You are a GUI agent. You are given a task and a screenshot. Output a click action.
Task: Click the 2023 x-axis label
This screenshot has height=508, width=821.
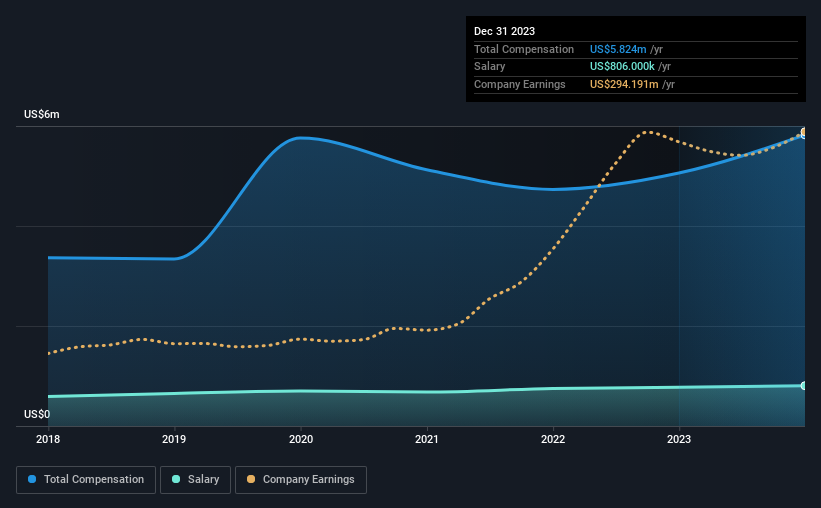pyautogui.click(x=679, y=439)
